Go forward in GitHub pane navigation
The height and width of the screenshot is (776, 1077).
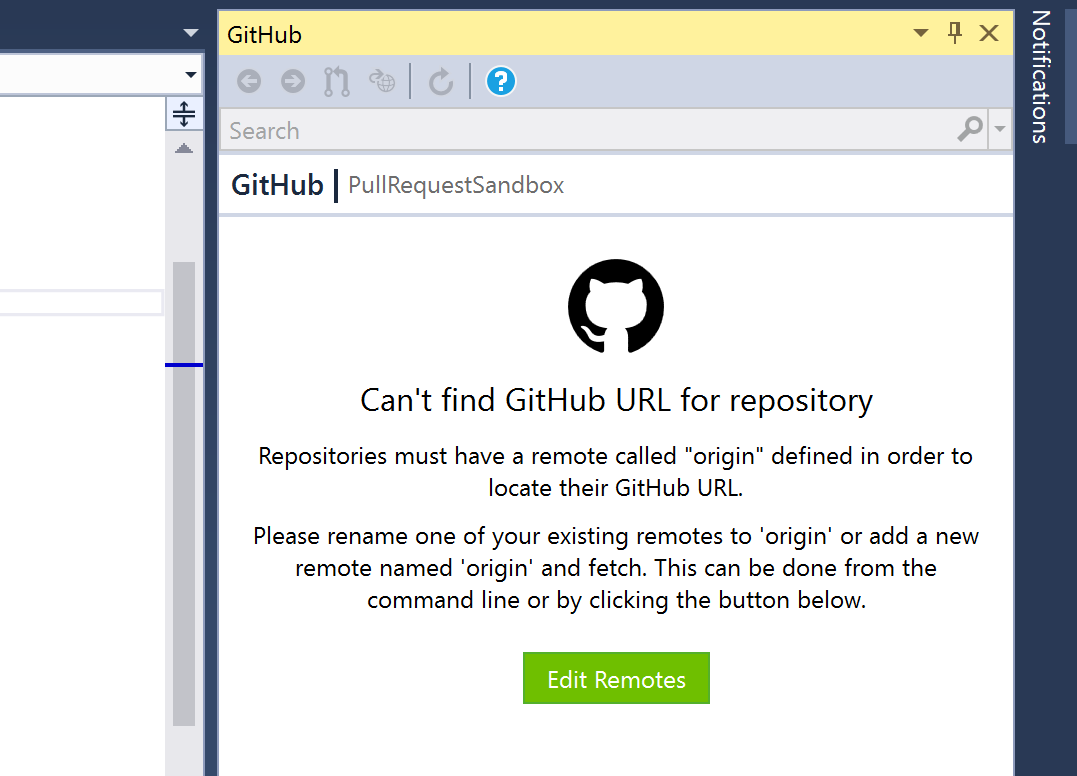tap(293, 81)
